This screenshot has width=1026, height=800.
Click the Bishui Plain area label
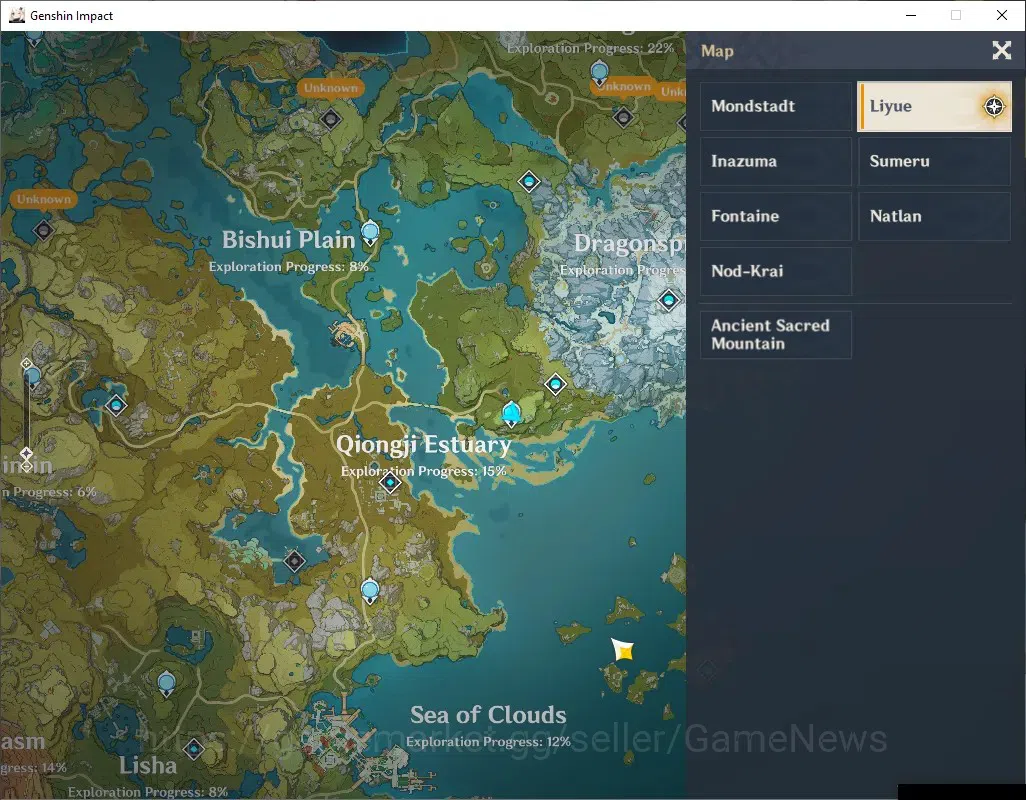click(x=289, y=240)
